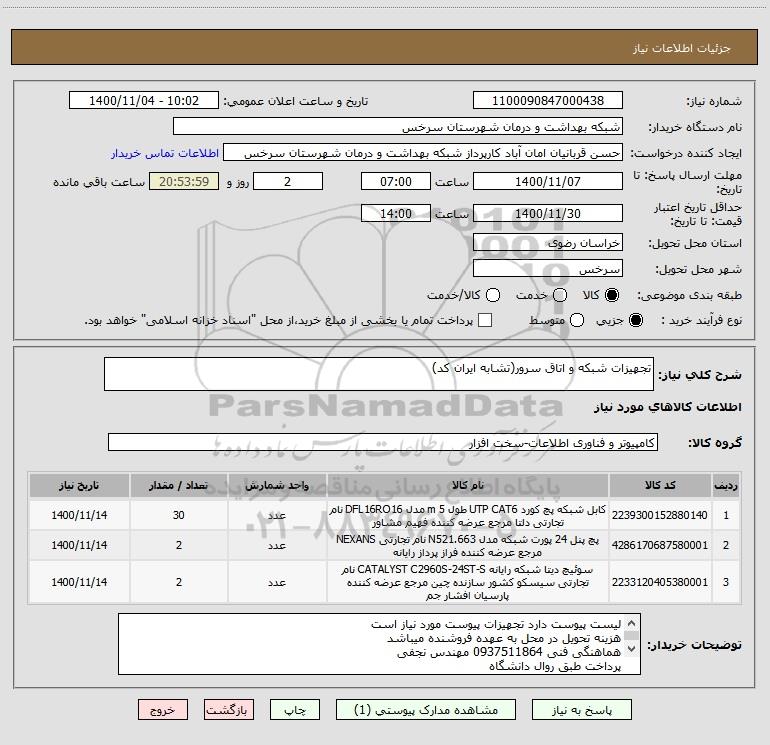Click the شماره نیاز field 1100090847000438
770x745 pixels.
[548, 100]
